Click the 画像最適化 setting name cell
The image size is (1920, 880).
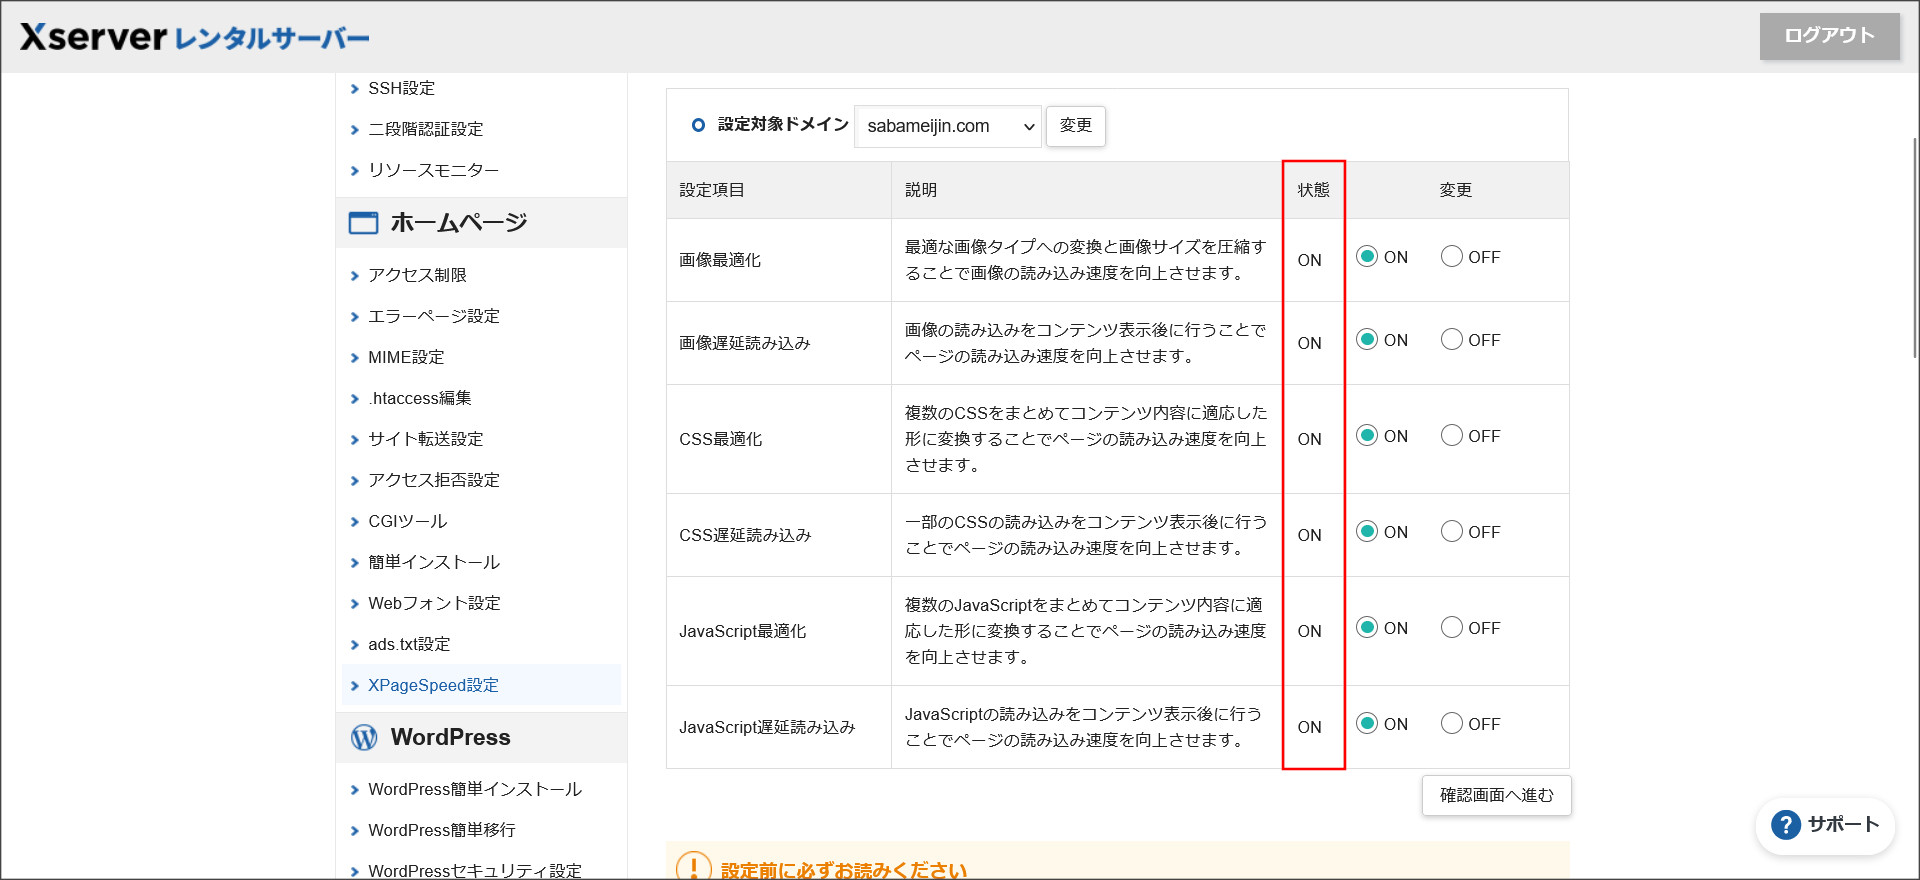[779, 260]
